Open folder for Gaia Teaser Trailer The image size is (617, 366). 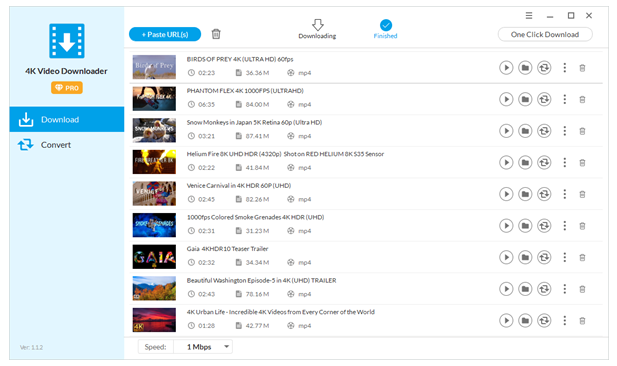pyautogui.click(x=525, y=257)
